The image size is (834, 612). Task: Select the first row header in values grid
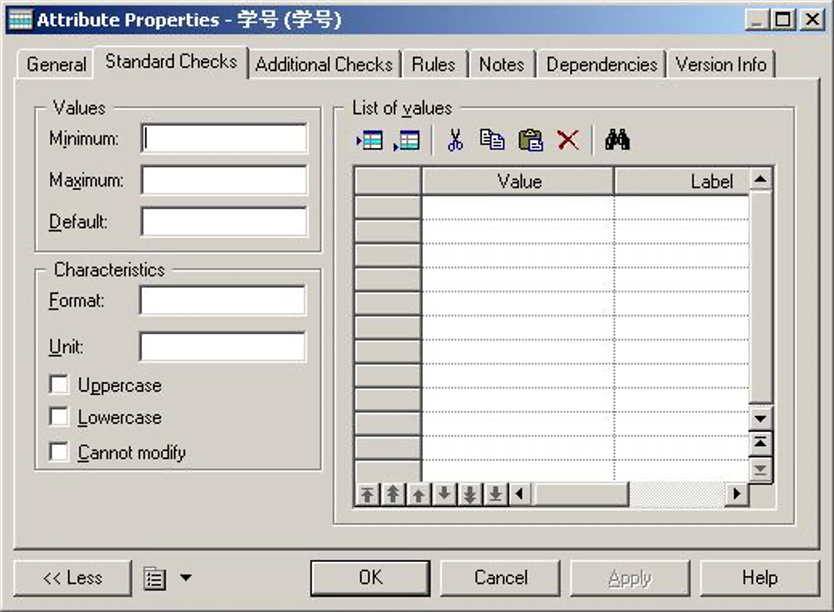[388, 207]
